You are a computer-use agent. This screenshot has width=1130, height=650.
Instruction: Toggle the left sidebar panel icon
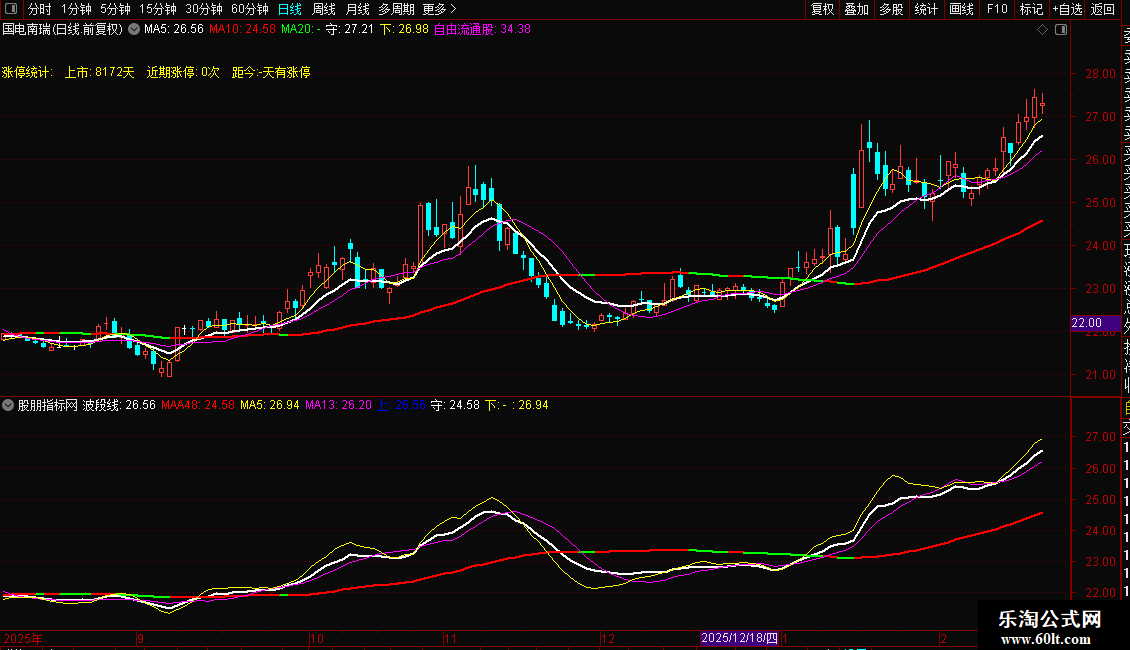[x=11, y=9]
